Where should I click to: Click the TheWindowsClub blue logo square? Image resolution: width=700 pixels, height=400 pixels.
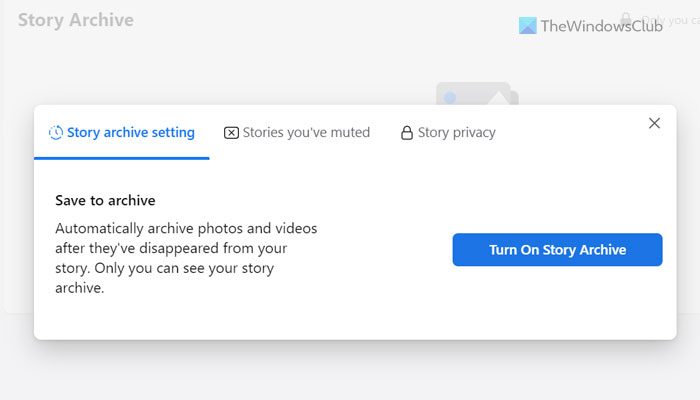[528, 26]
